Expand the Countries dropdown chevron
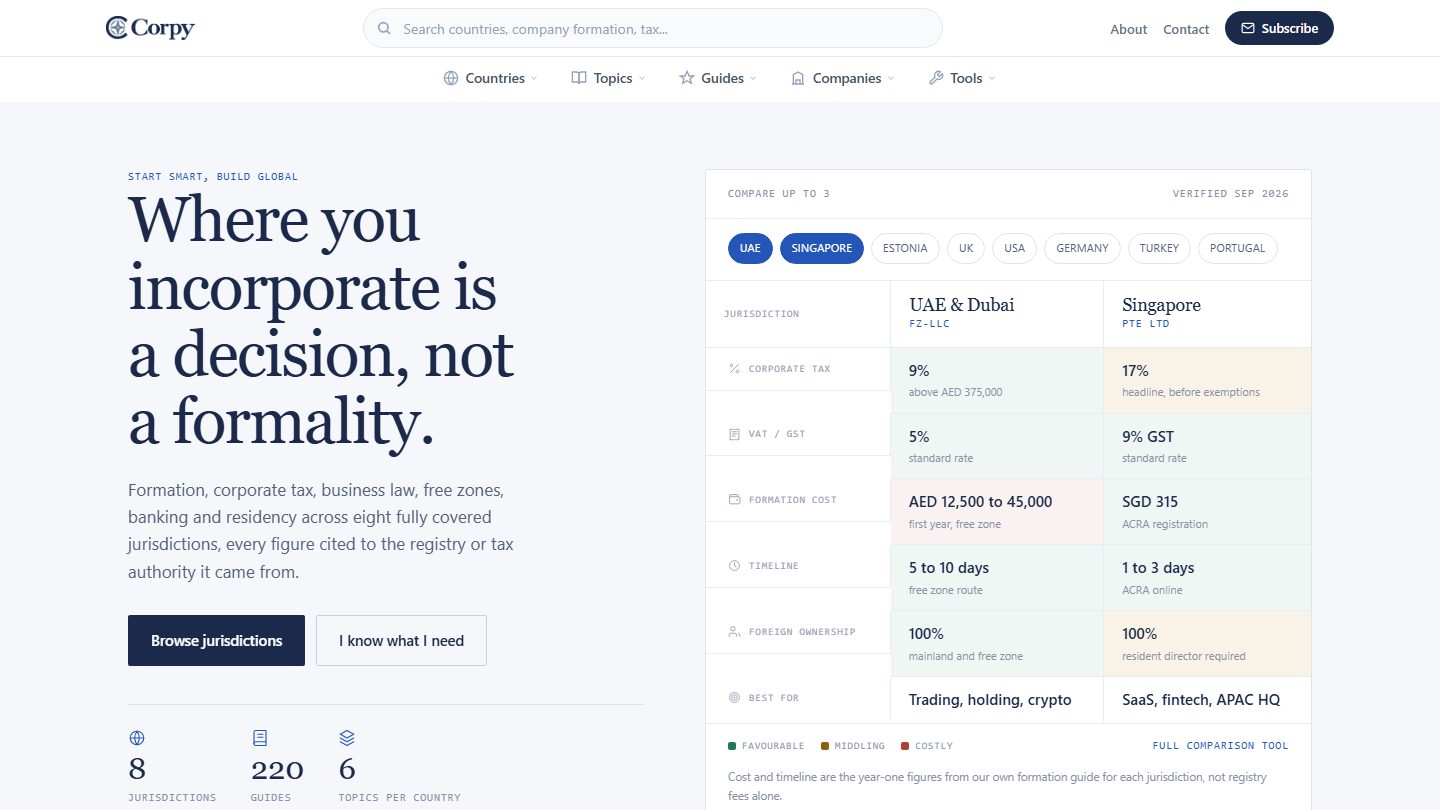 click(534, 79)
